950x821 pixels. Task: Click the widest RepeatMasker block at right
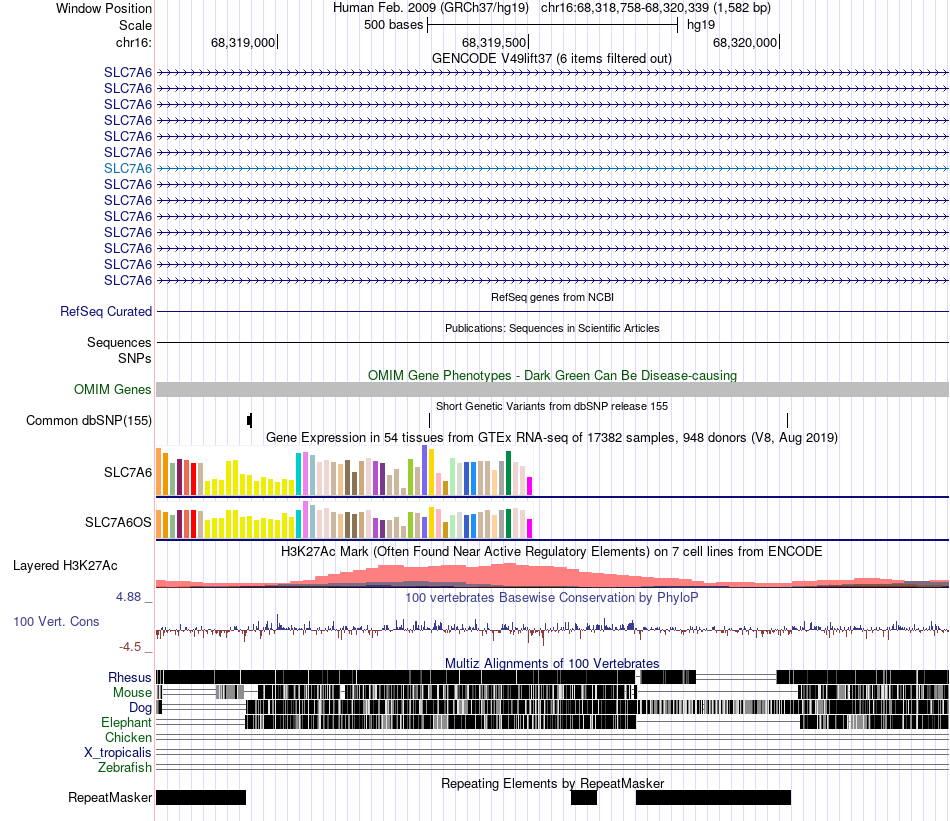coord(713,798)
